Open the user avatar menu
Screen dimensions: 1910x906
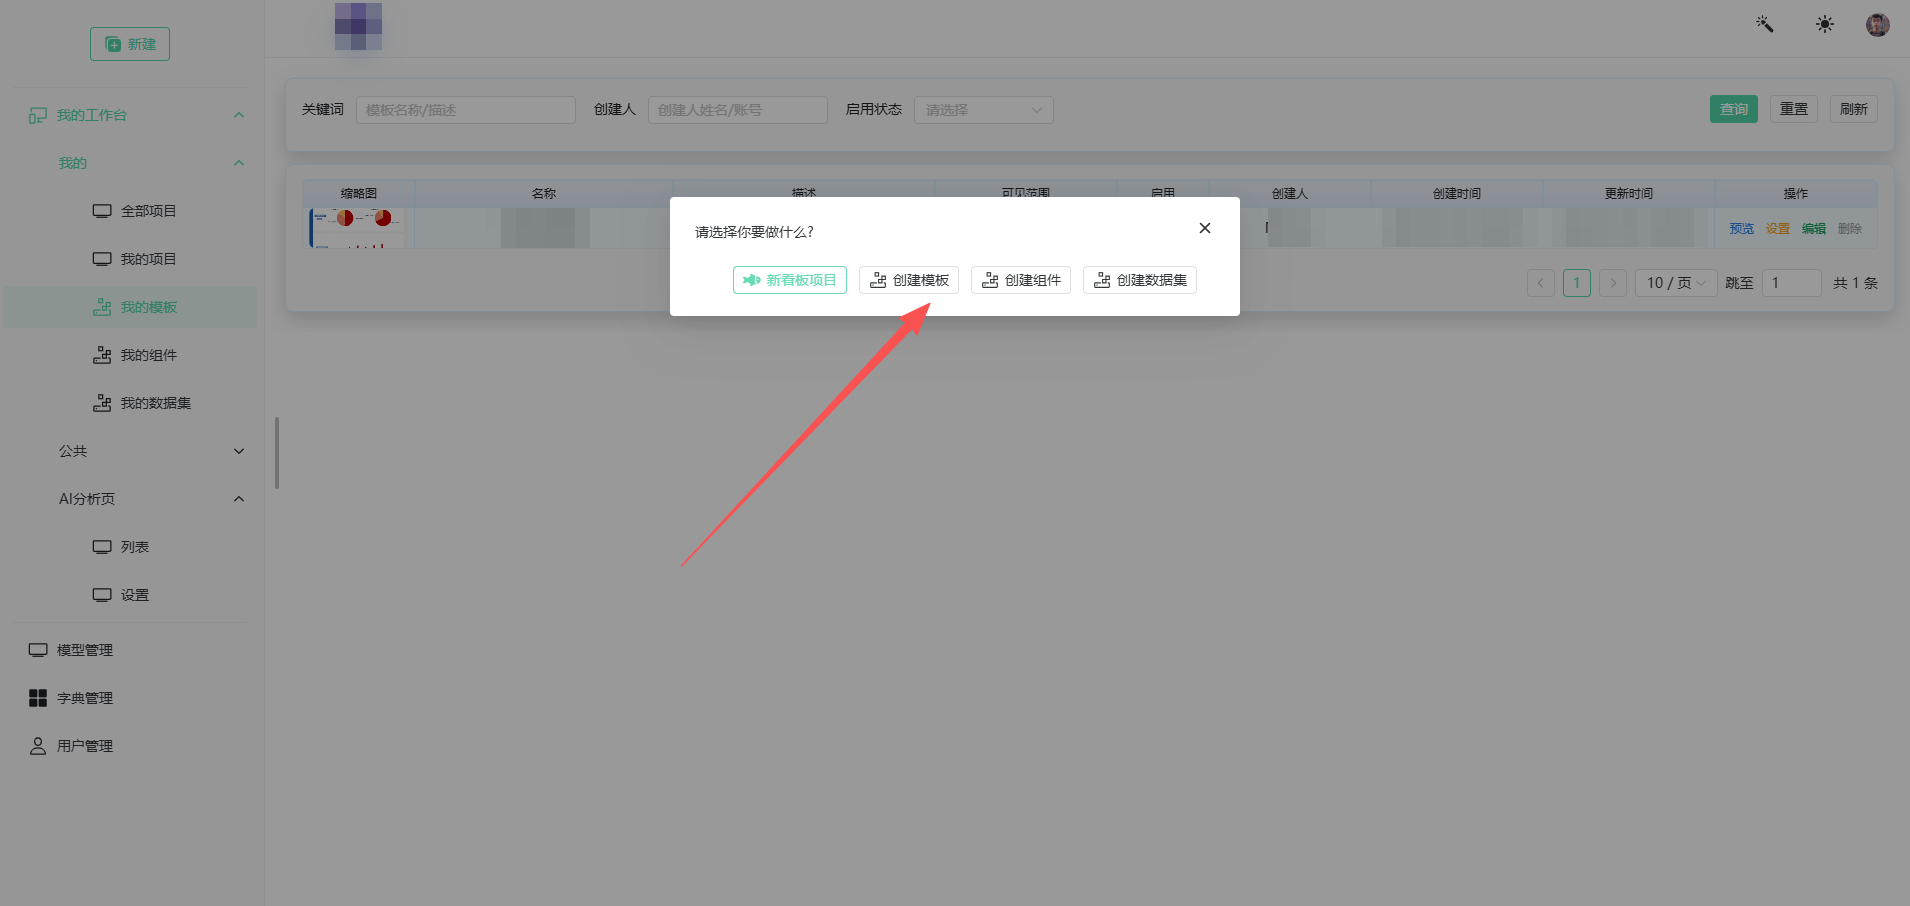[x=1878, y=25]
